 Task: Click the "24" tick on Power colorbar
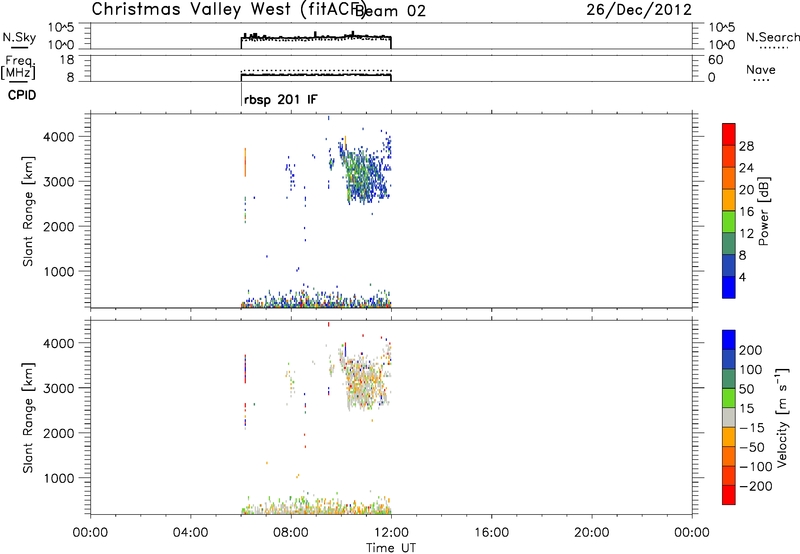(x=746, y=168)
